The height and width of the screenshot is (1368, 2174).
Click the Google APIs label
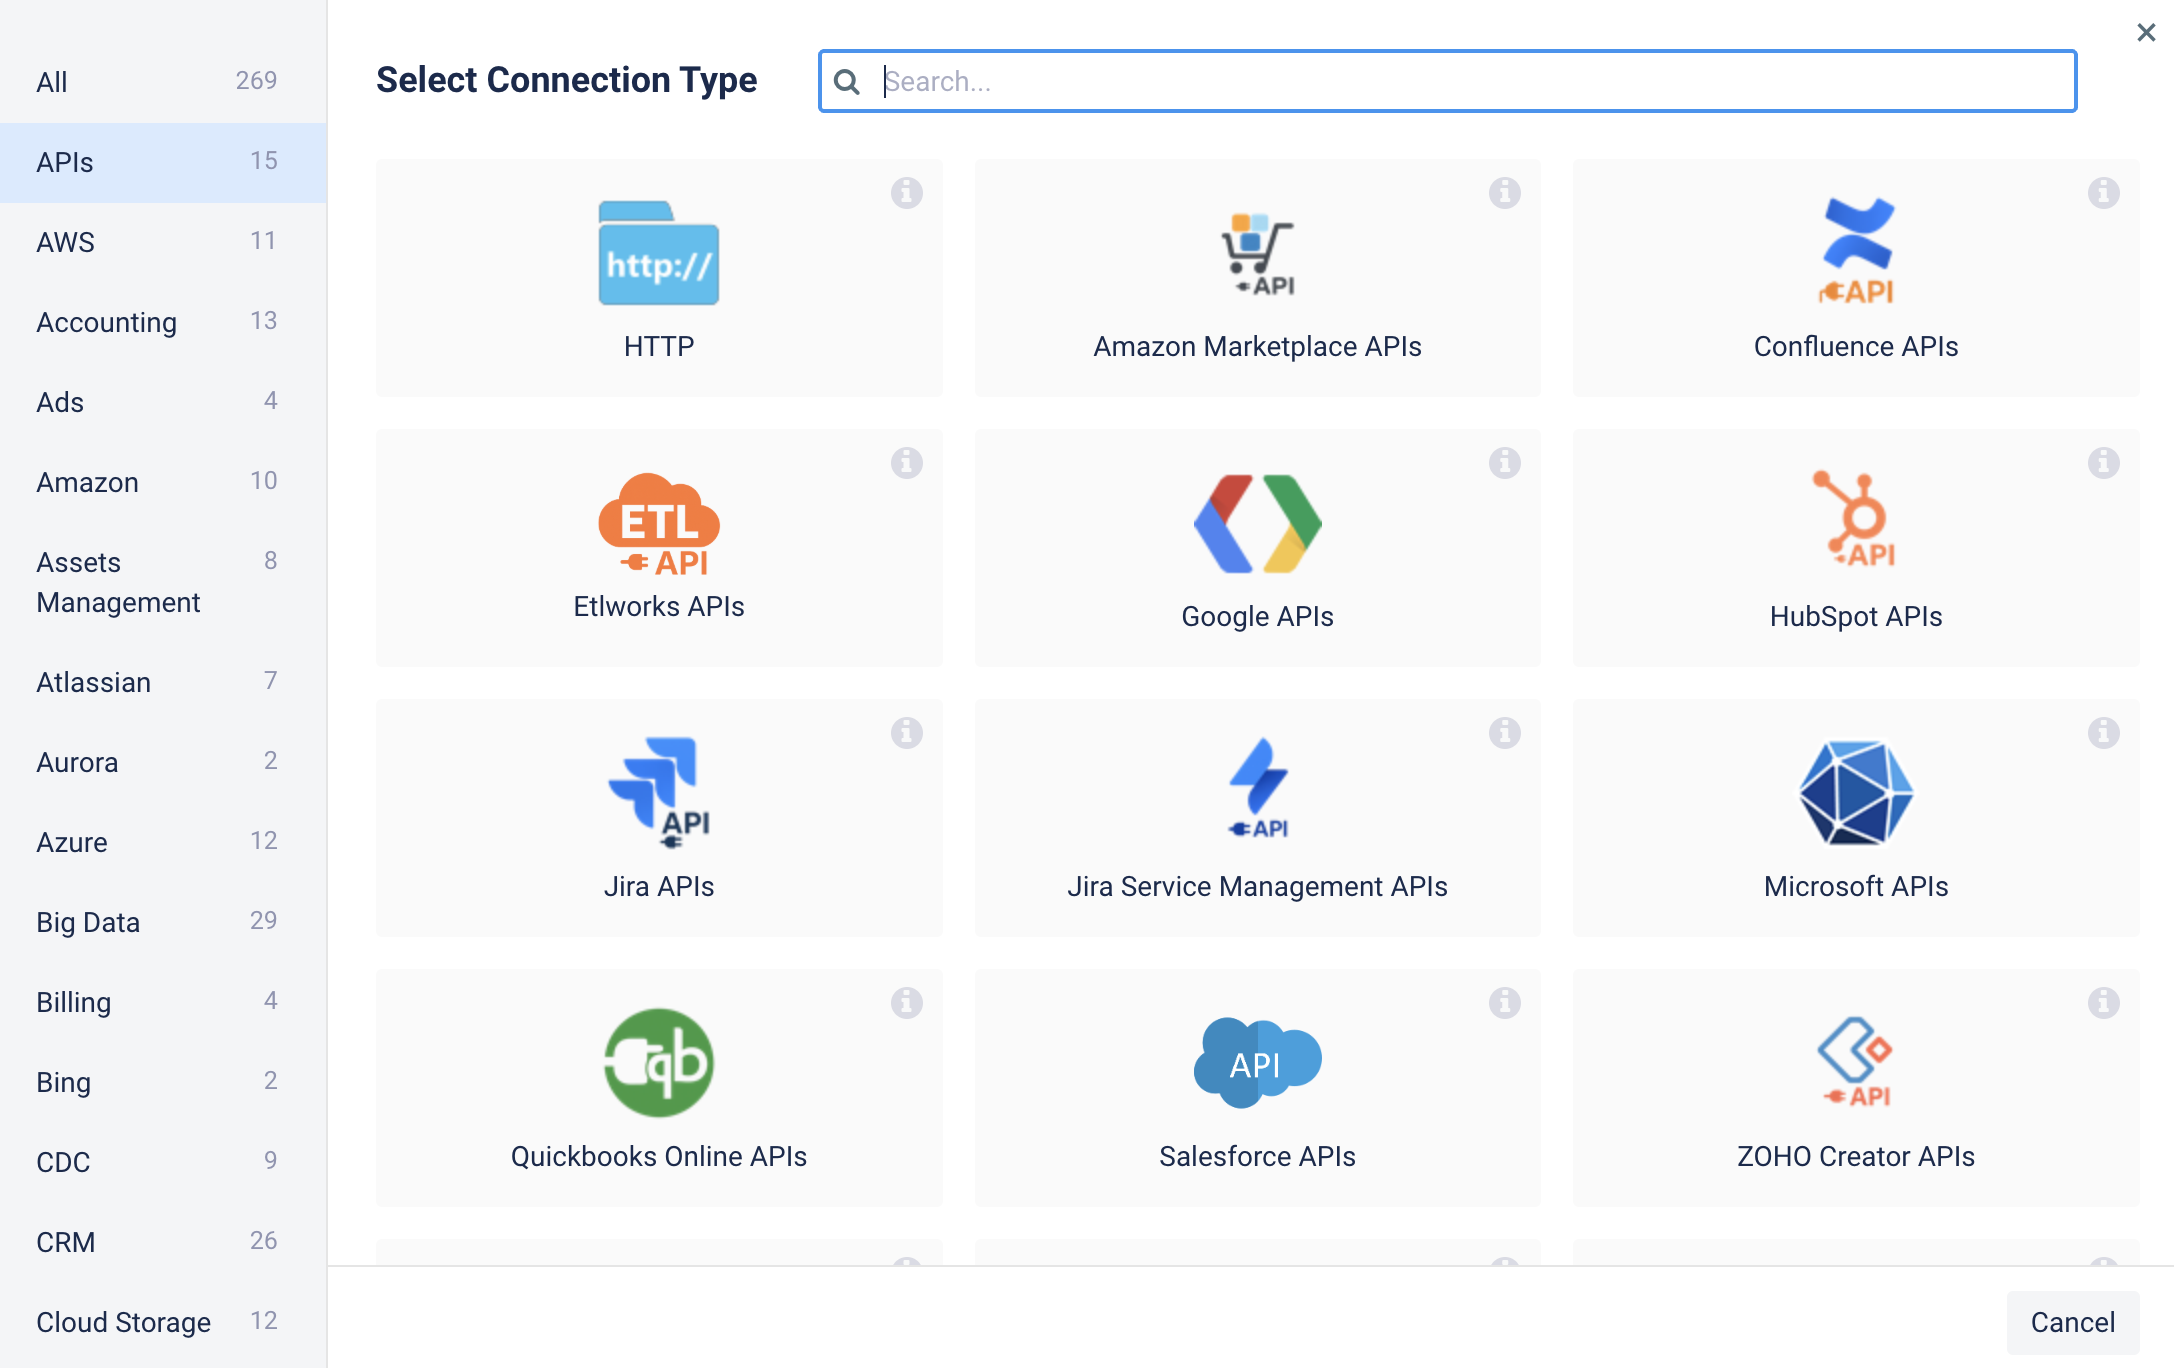[x=1257, y=616]
